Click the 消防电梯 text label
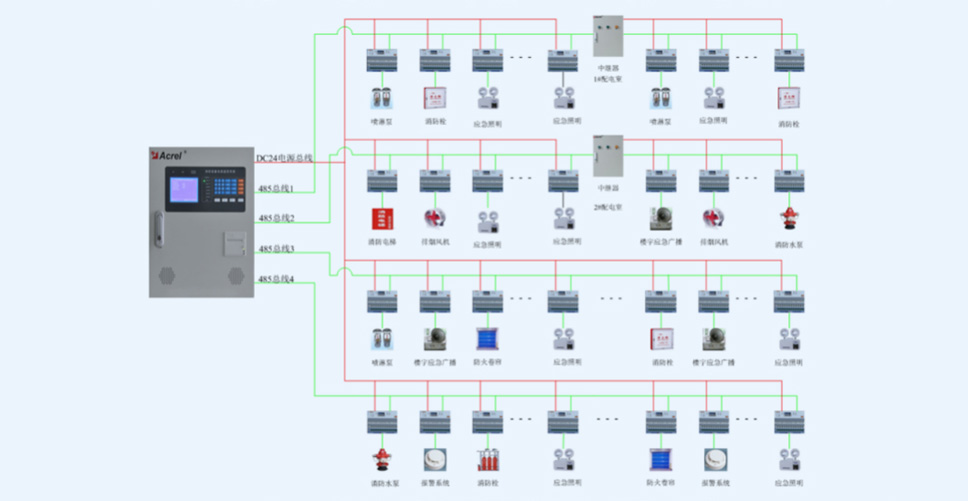Screen dimensions: 968x501 click(382, 242)
